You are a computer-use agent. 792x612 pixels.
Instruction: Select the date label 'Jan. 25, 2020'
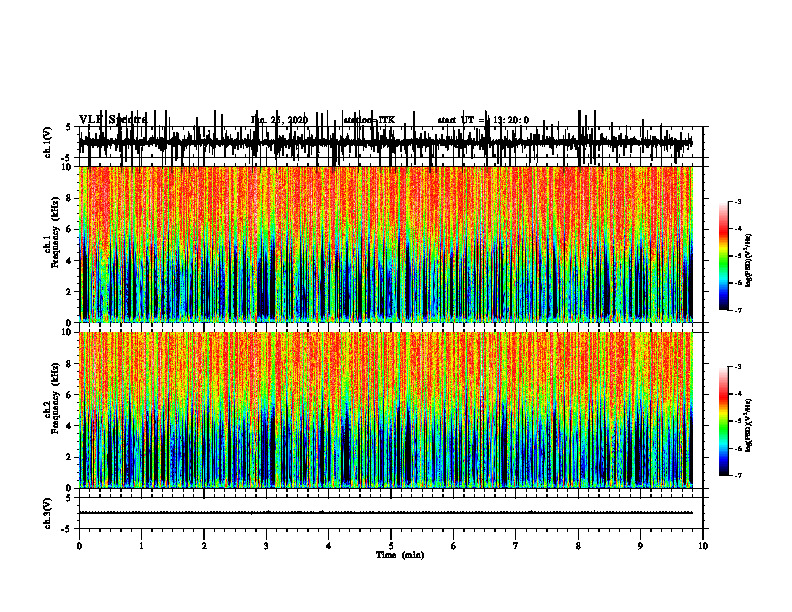pyautogui.click(x=279, y=120)
